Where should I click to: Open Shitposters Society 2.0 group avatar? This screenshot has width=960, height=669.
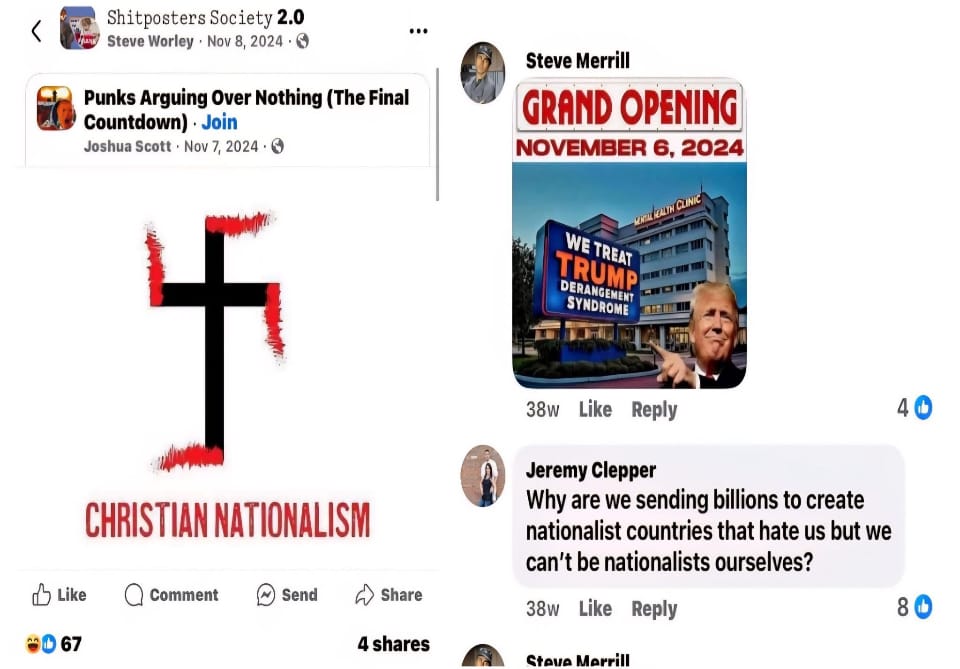[79, 28]
